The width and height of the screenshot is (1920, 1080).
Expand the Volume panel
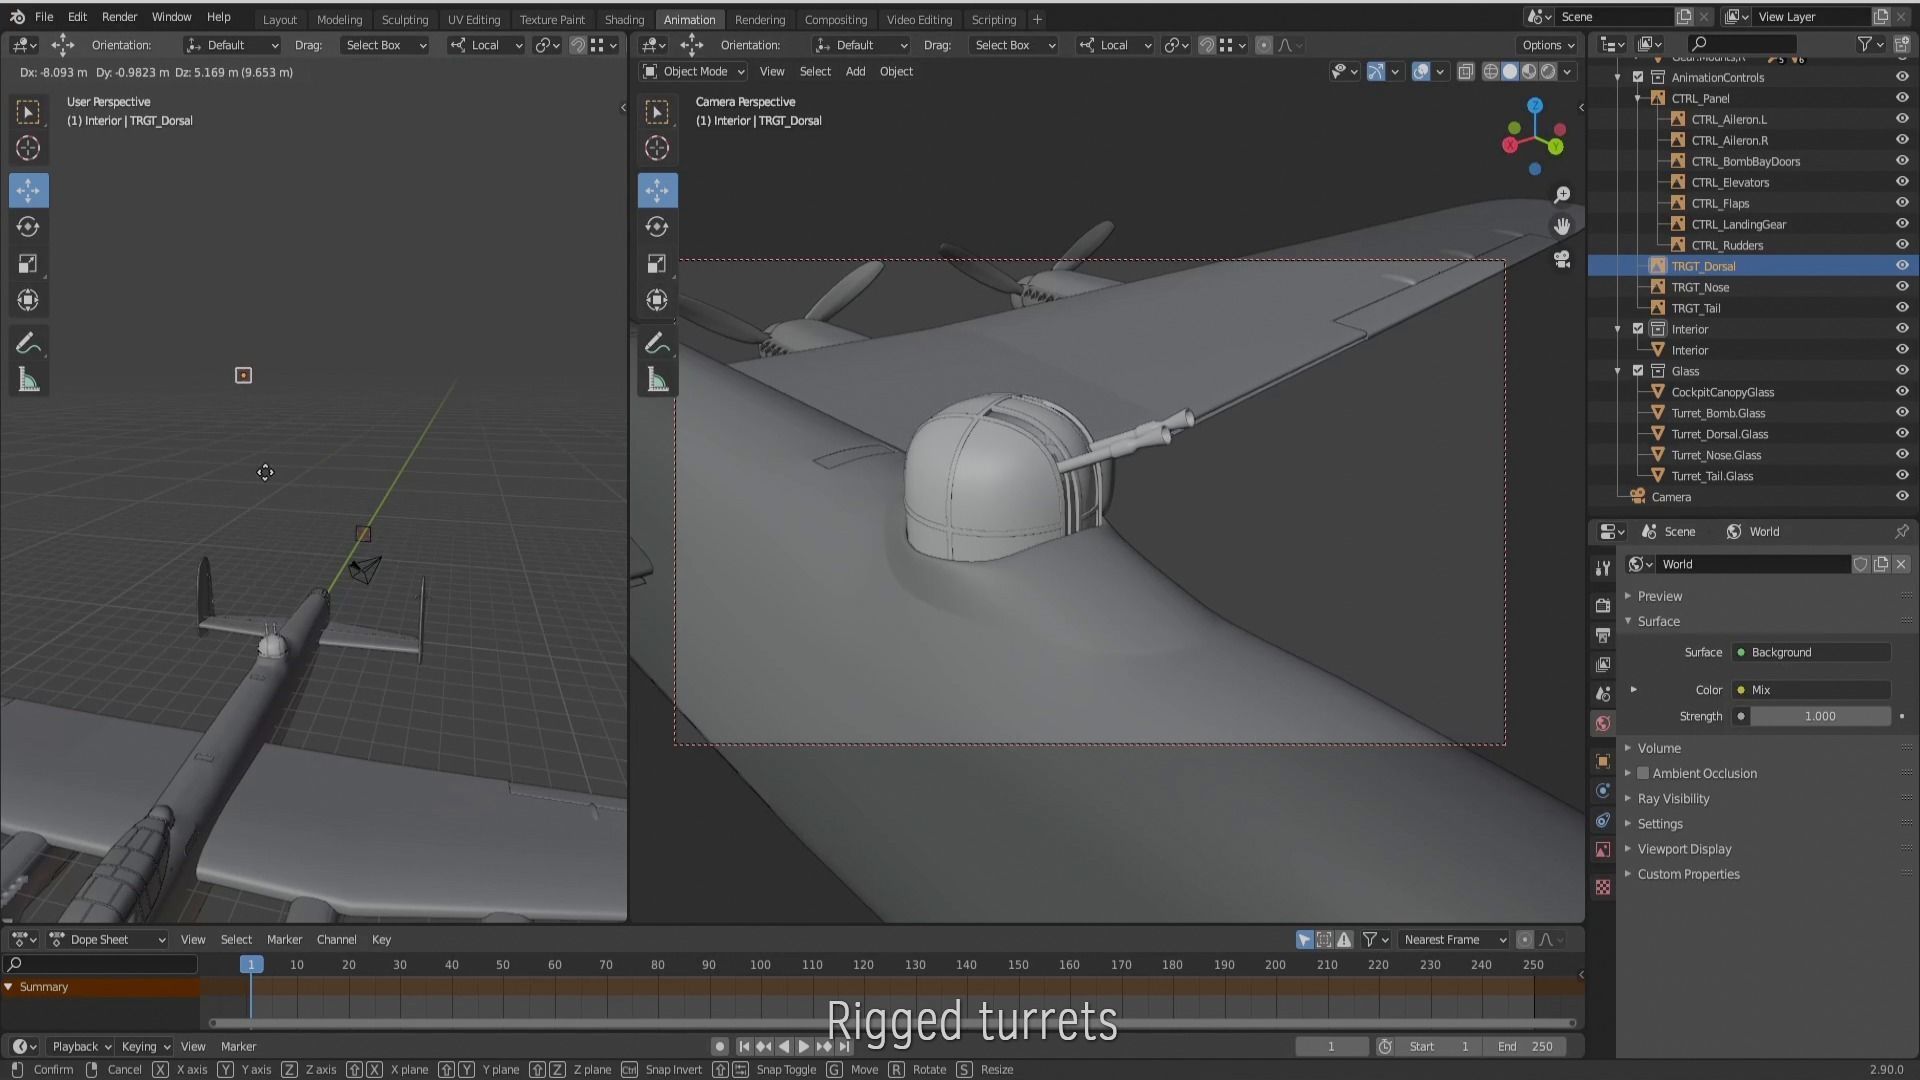coord(1659,748)
